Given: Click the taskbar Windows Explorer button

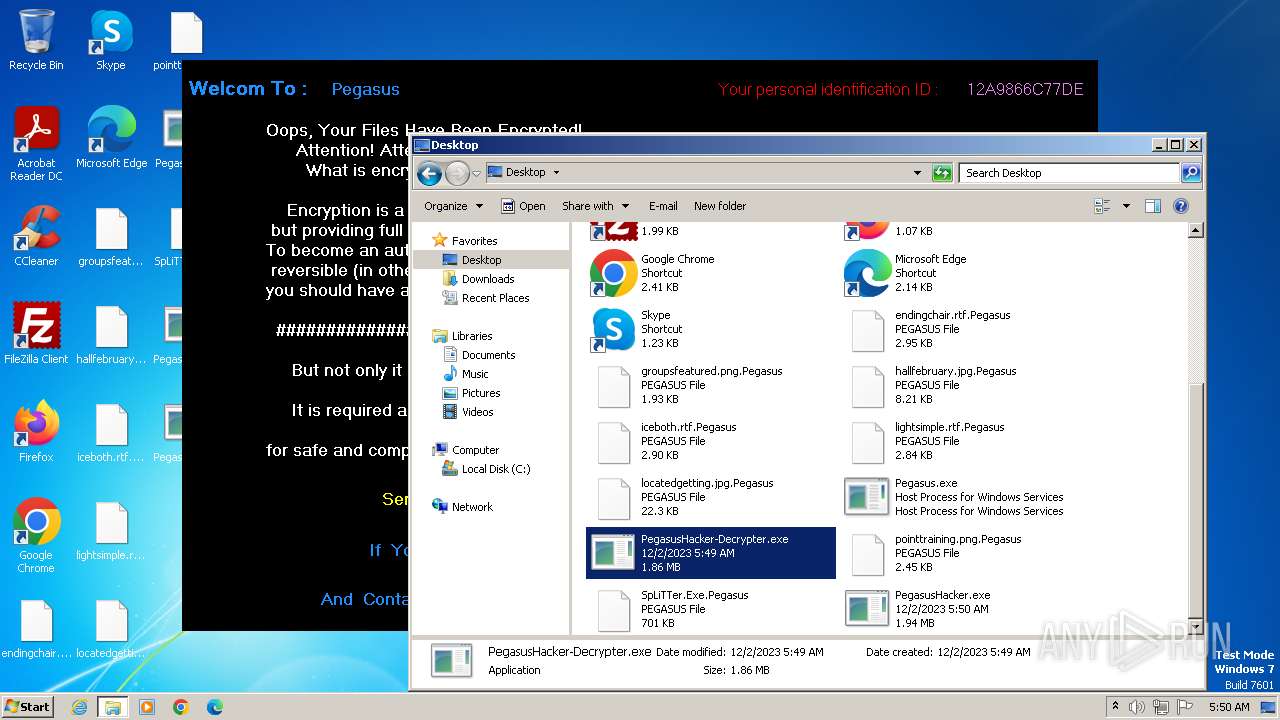Looking at the screenshot, I should [112, 707].
